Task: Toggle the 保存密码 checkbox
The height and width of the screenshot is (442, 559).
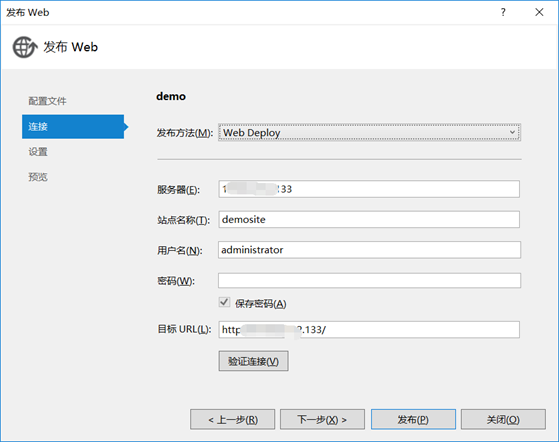Action: click(x=224, y=302)
